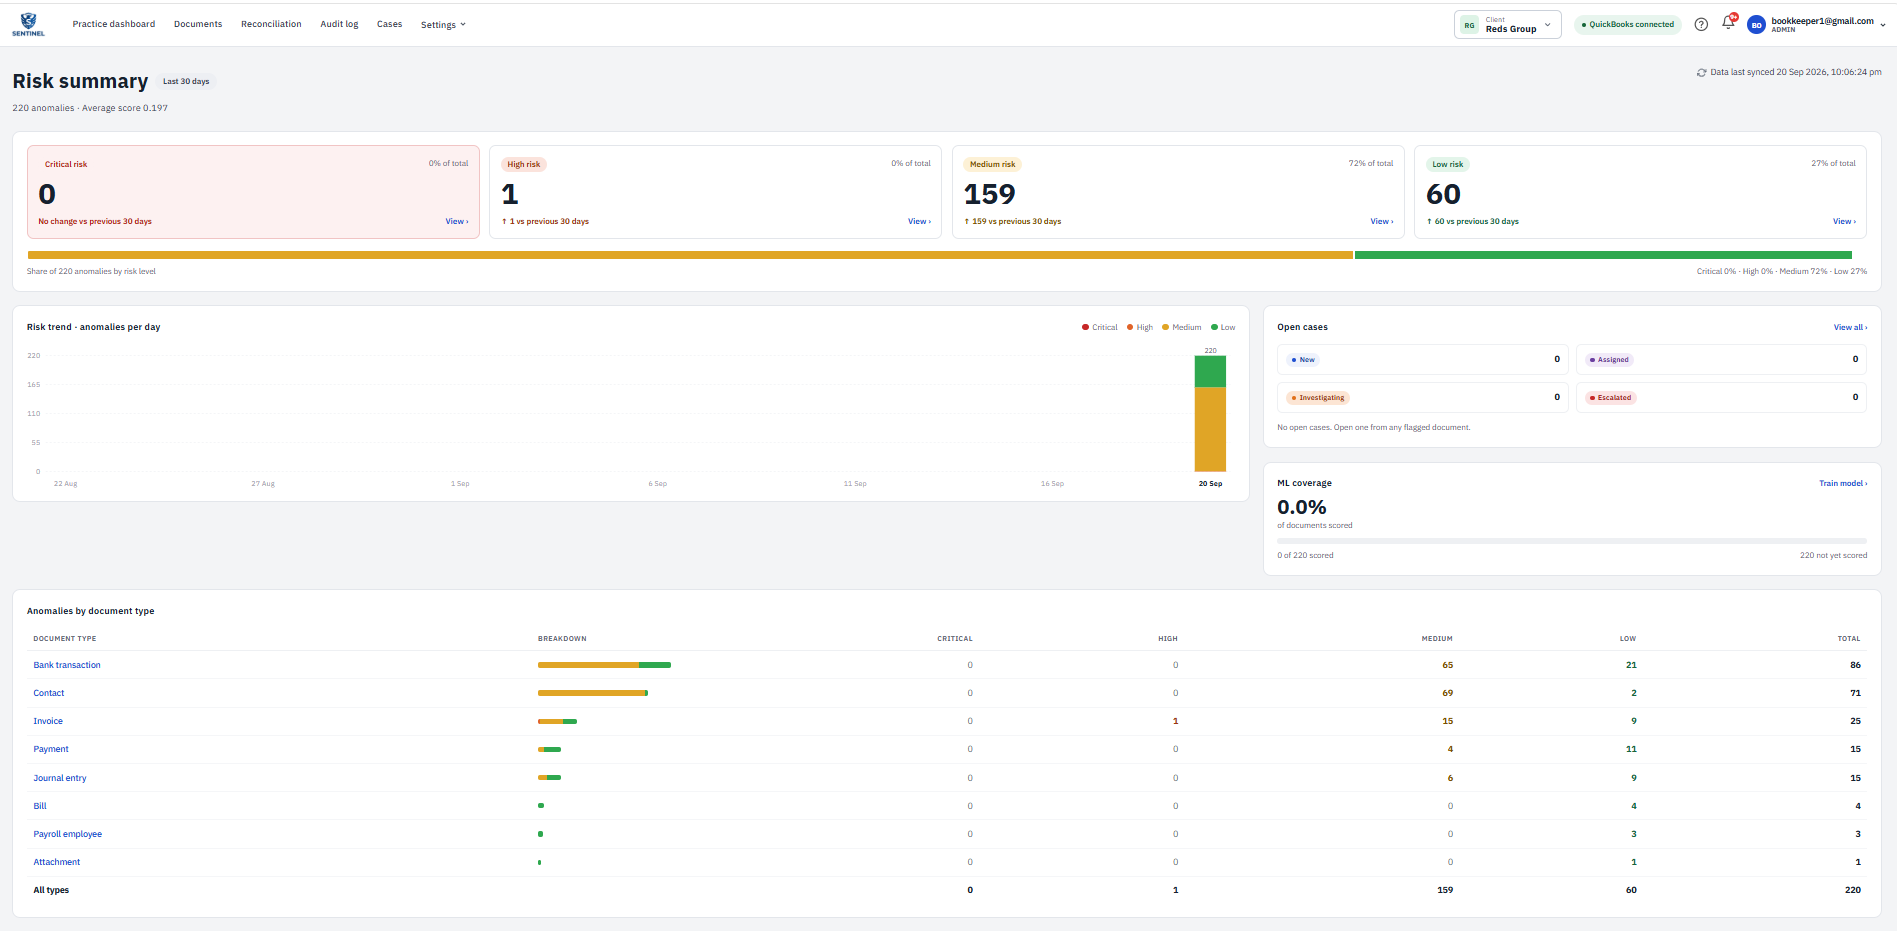
Task: Click View all open cases
Action: tap(1850, 328)
